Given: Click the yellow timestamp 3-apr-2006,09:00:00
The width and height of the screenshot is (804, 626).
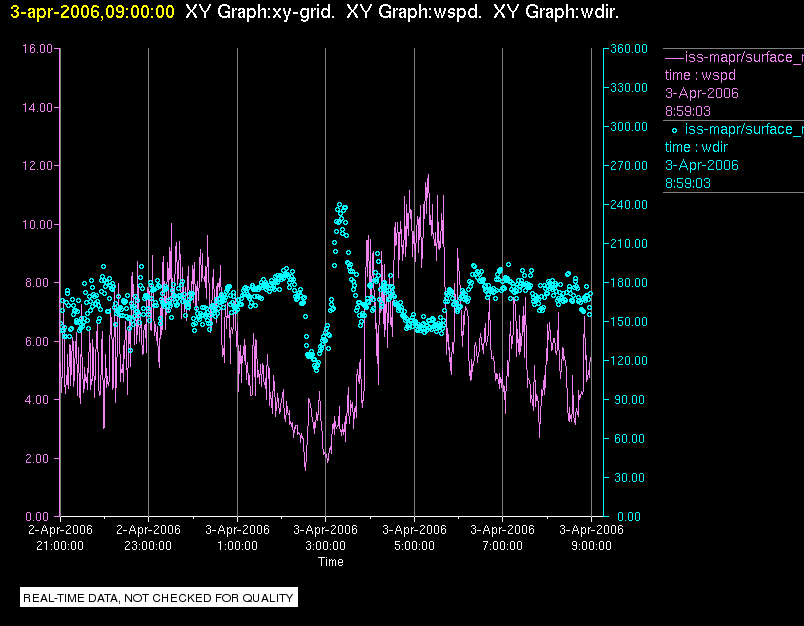Looking at the screenshot, I should pyautogui.click(x=92, y=12).
